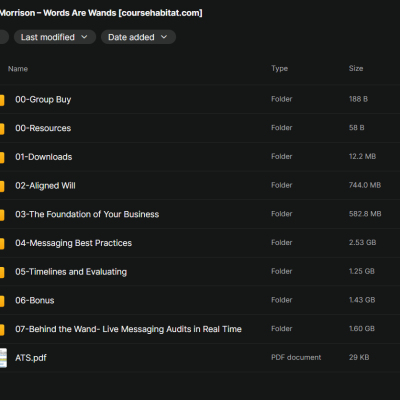The width and height of the screenshot is (400, 400).
Task: Select the 1.60 GB size row entry
Action: [362, 329]
